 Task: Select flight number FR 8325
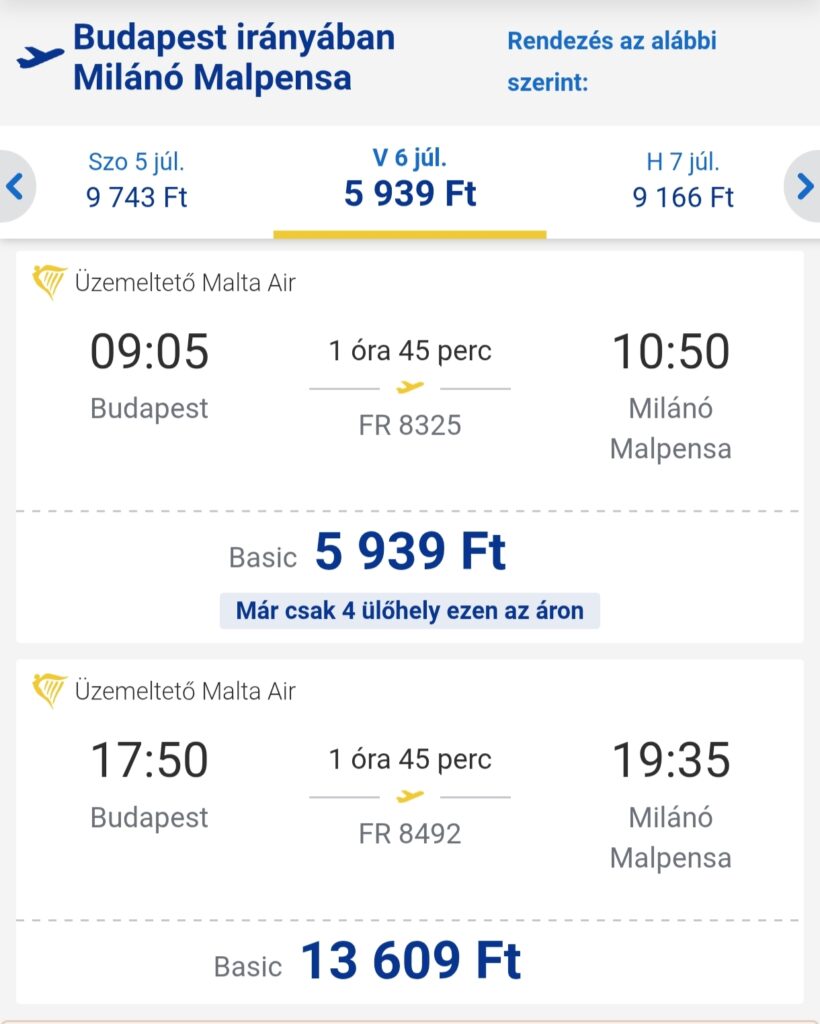(410, 425)
